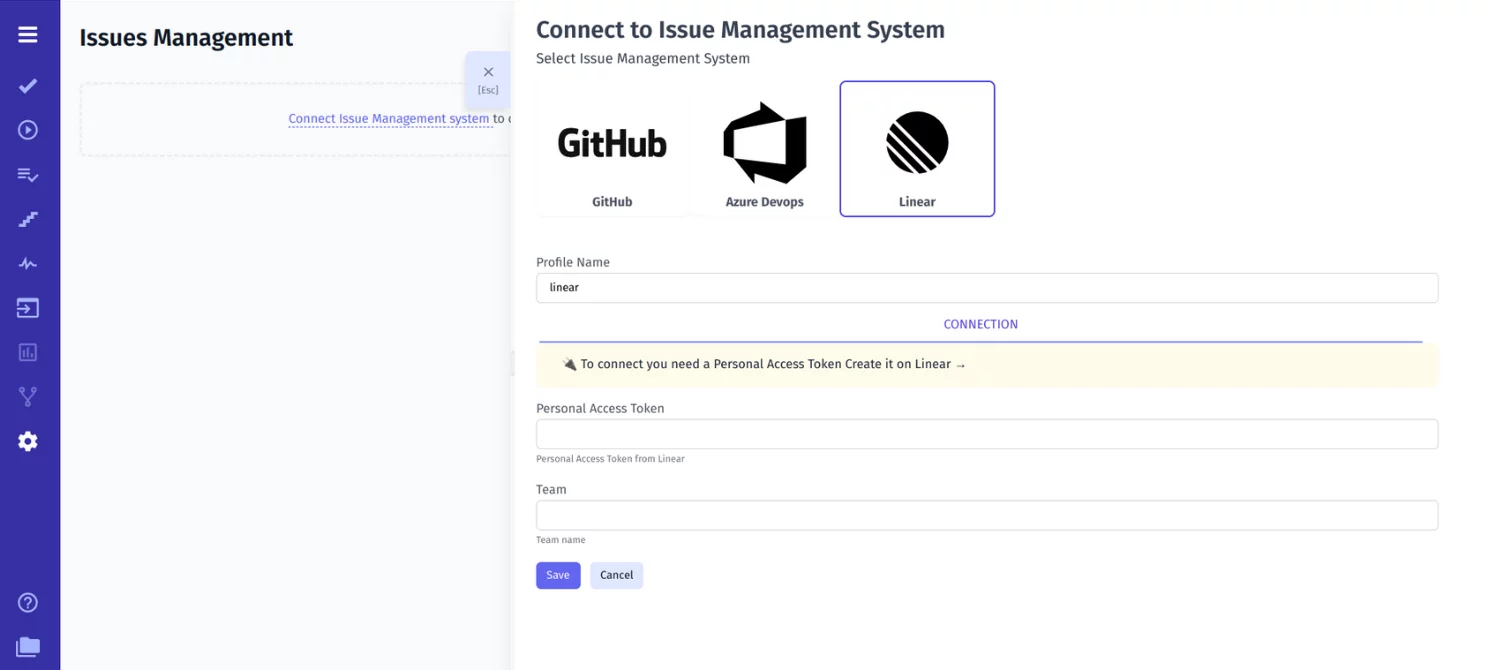Open the hamburger menu in the sidebar
This screenshot has height=670, width=1488.
pyautogui.click(x=28, y=35)
